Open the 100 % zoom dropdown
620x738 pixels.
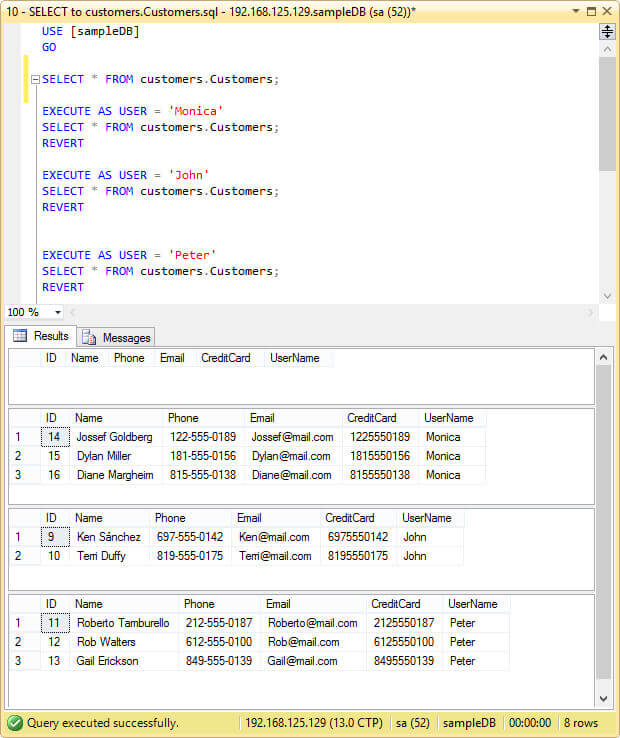click(57, 312)
